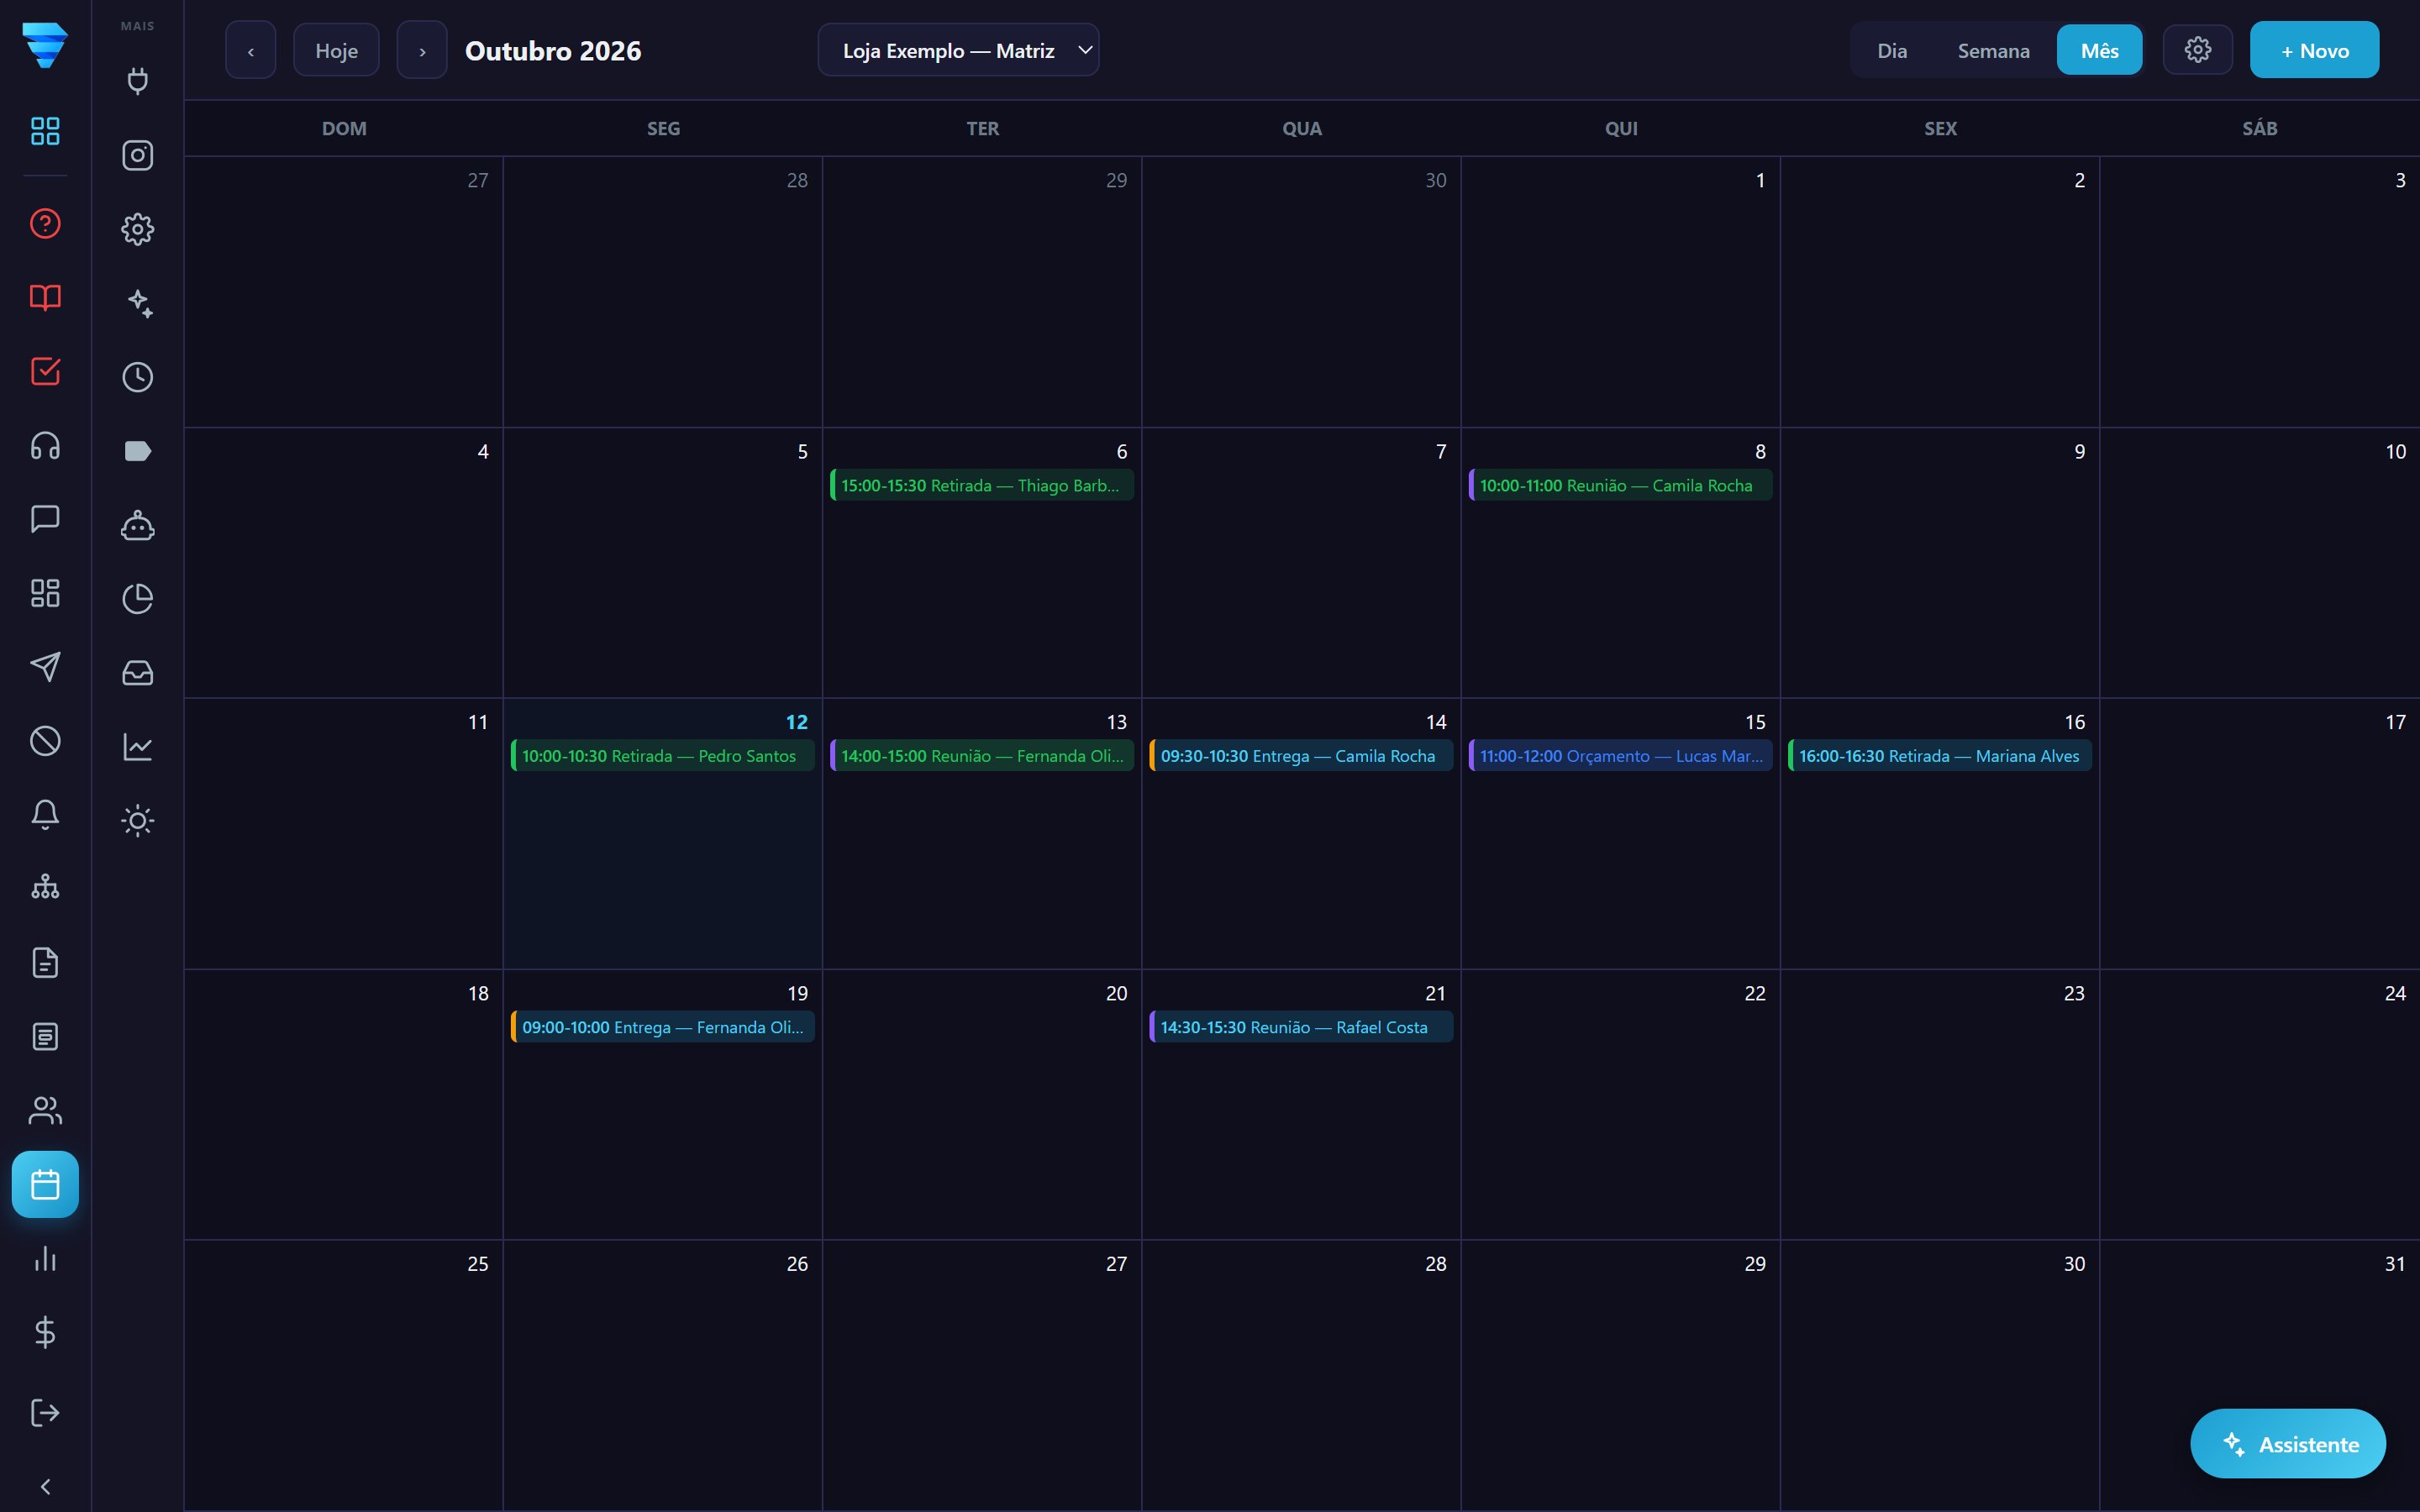The image size is (2420, 1512).
Task: Open the inbox tray icon
Action: (x=138, y=673)
